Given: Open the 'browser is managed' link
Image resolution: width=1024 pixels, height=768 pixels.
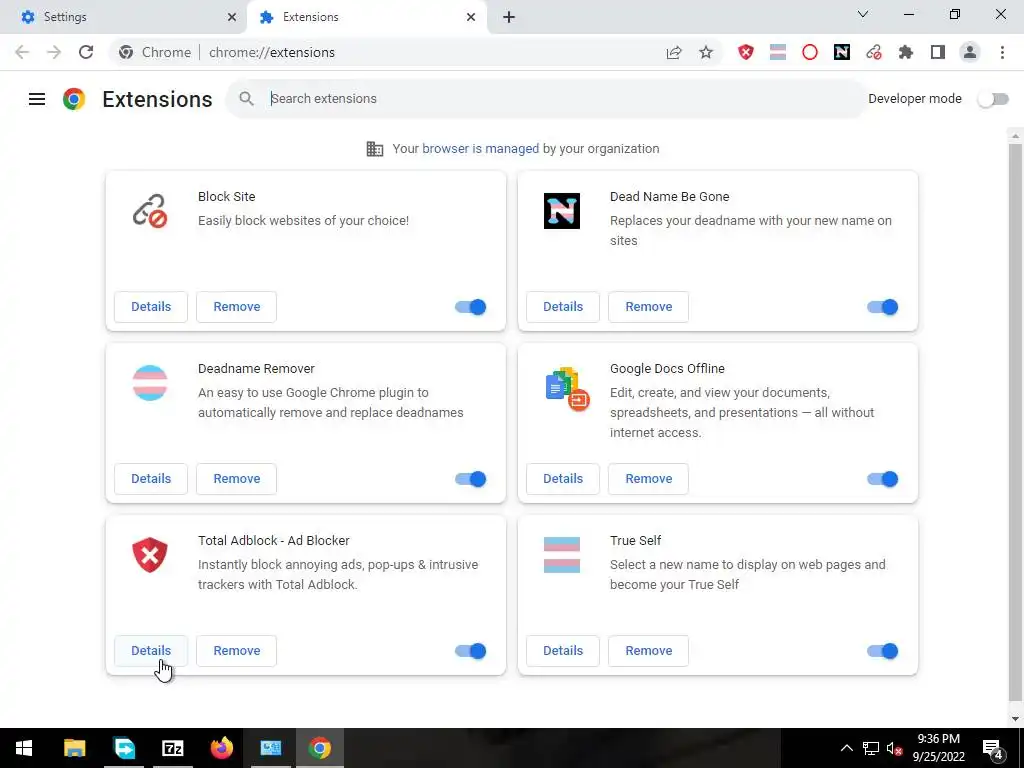Looking at the screenshot, I should [x=481, y=149].
